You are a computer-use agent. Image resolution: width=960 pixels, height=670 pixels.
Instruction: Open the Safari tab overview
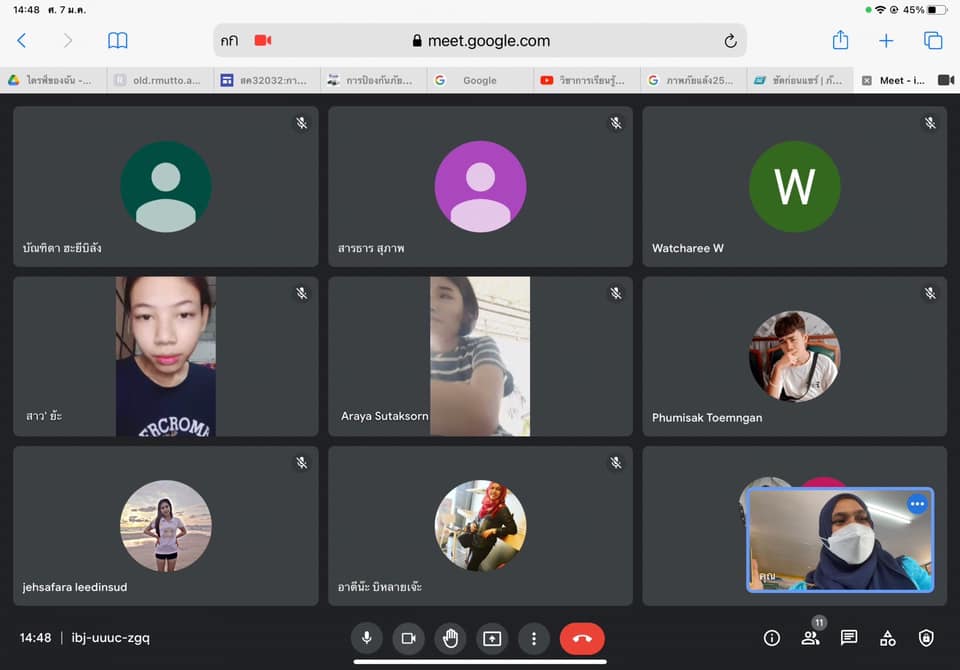coord(933,41)
